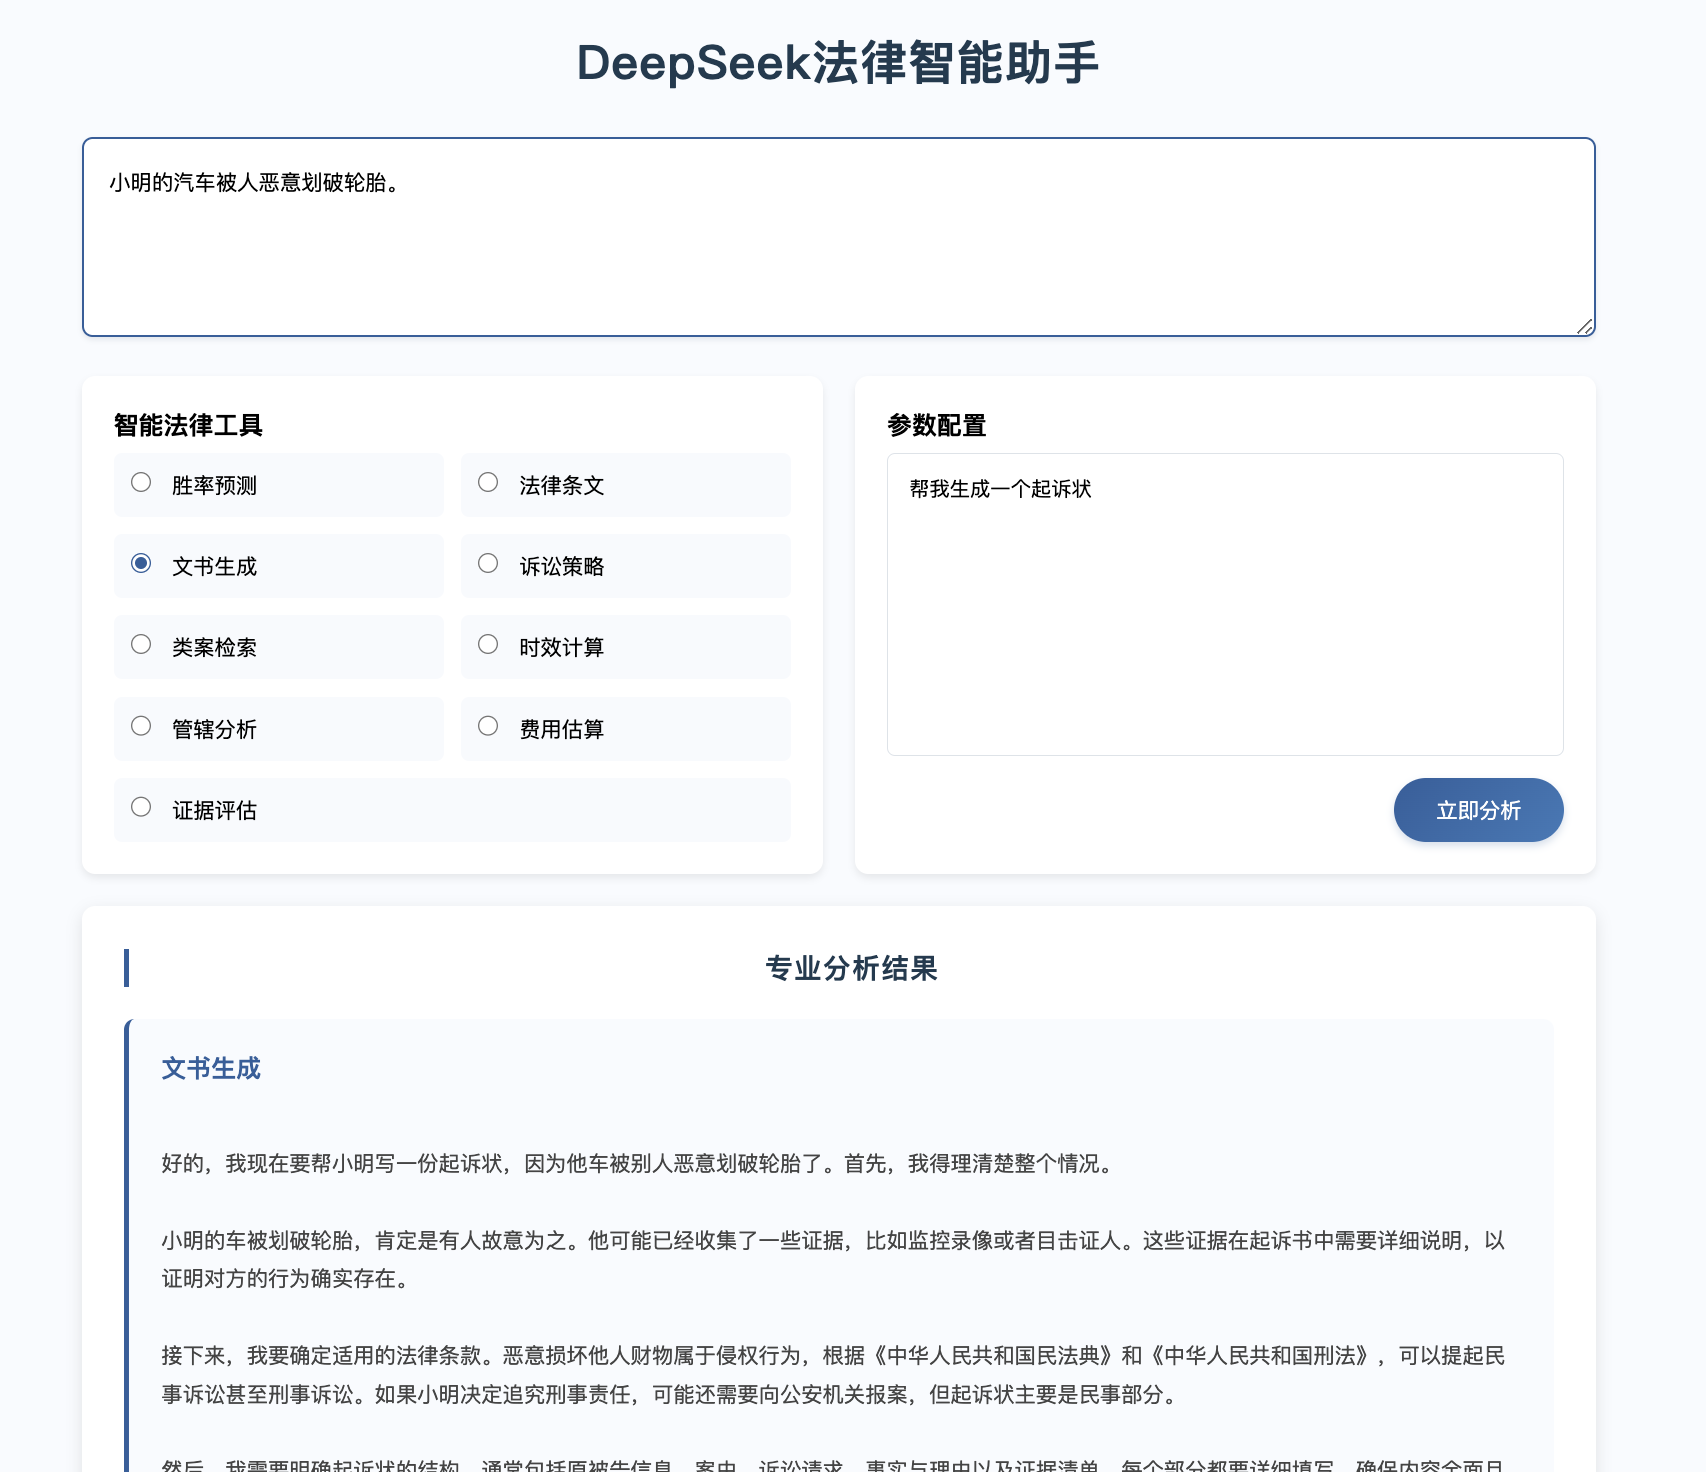Select the 费用估算 radio option

[488, 727]
